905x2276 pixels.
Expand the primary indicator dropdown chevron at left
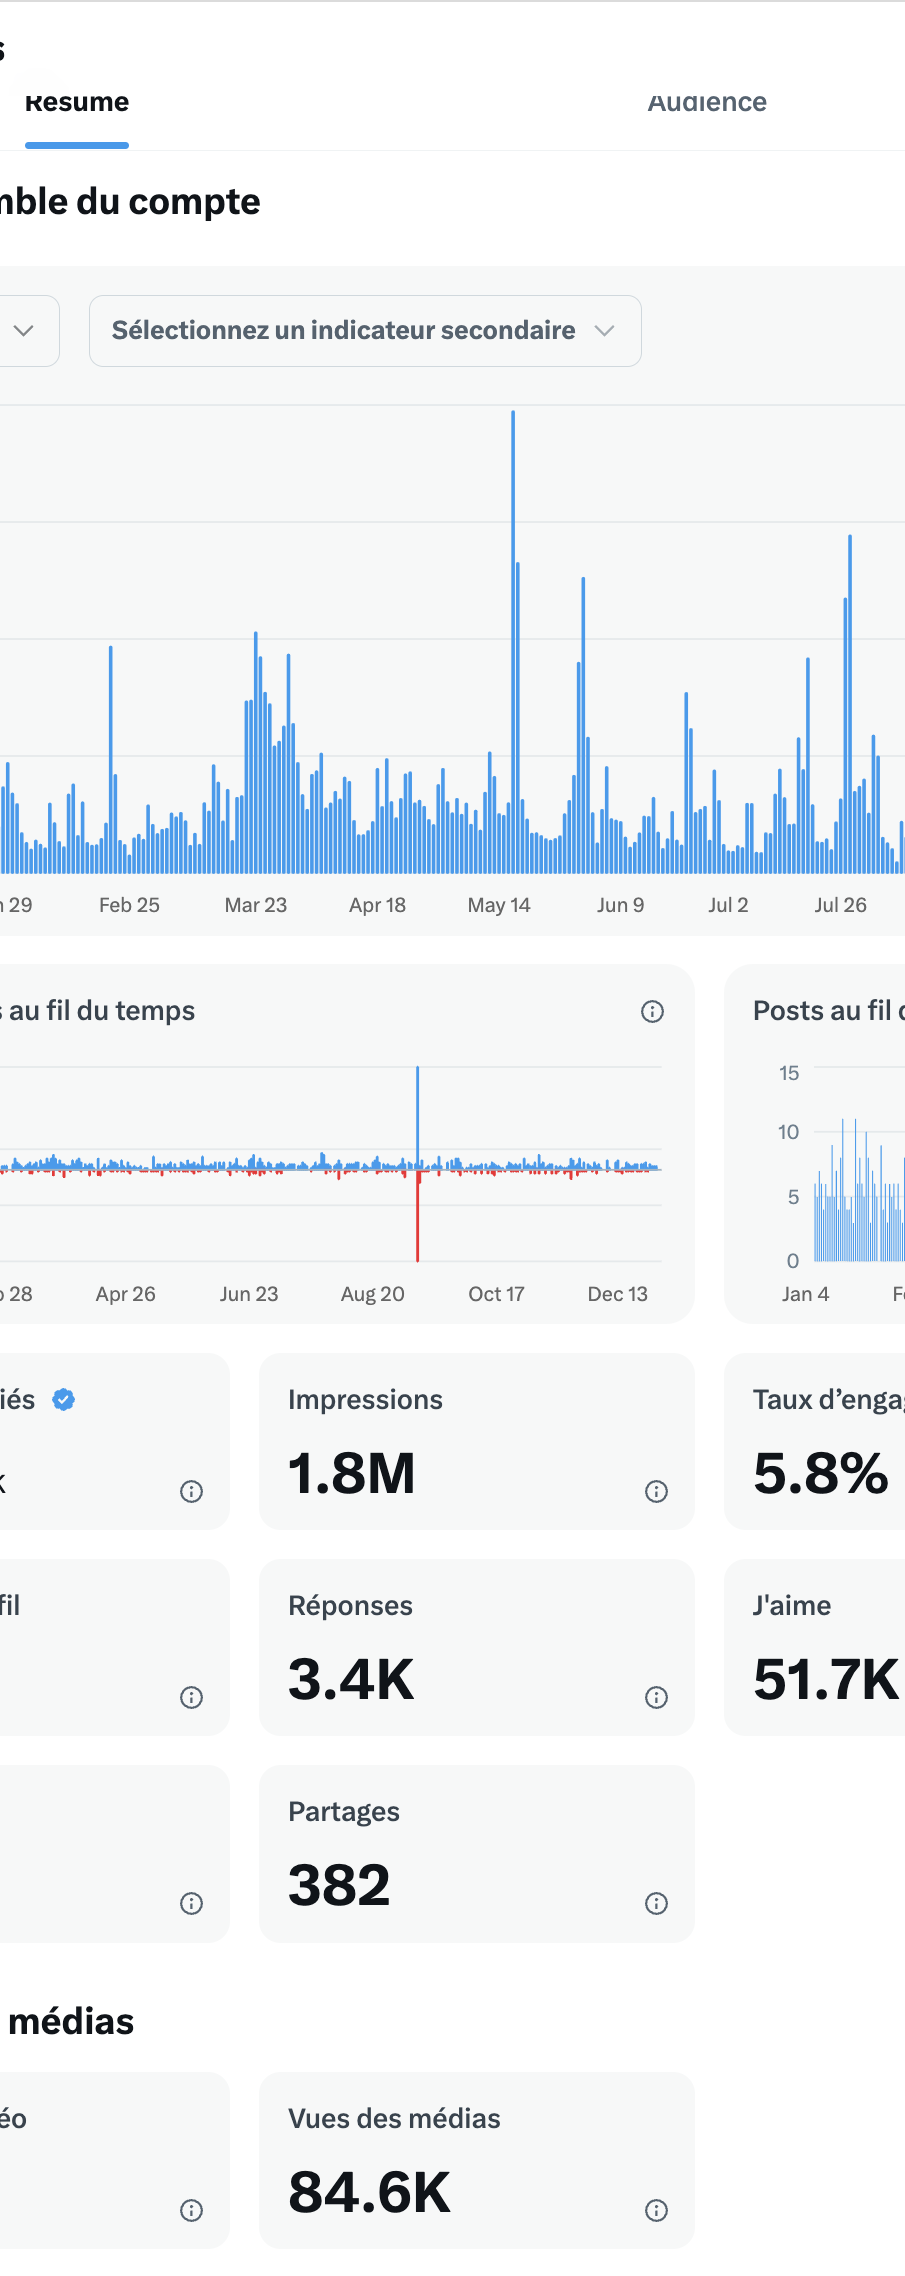pos(24,331)
